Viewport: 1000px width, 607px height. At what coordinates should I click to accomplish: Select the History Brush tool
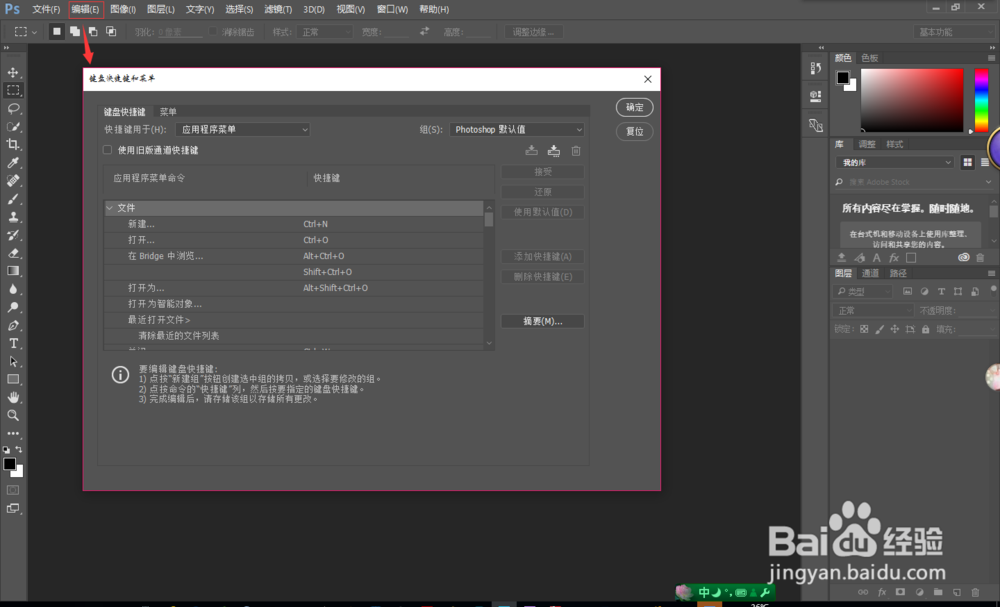[x=13, y=235]
